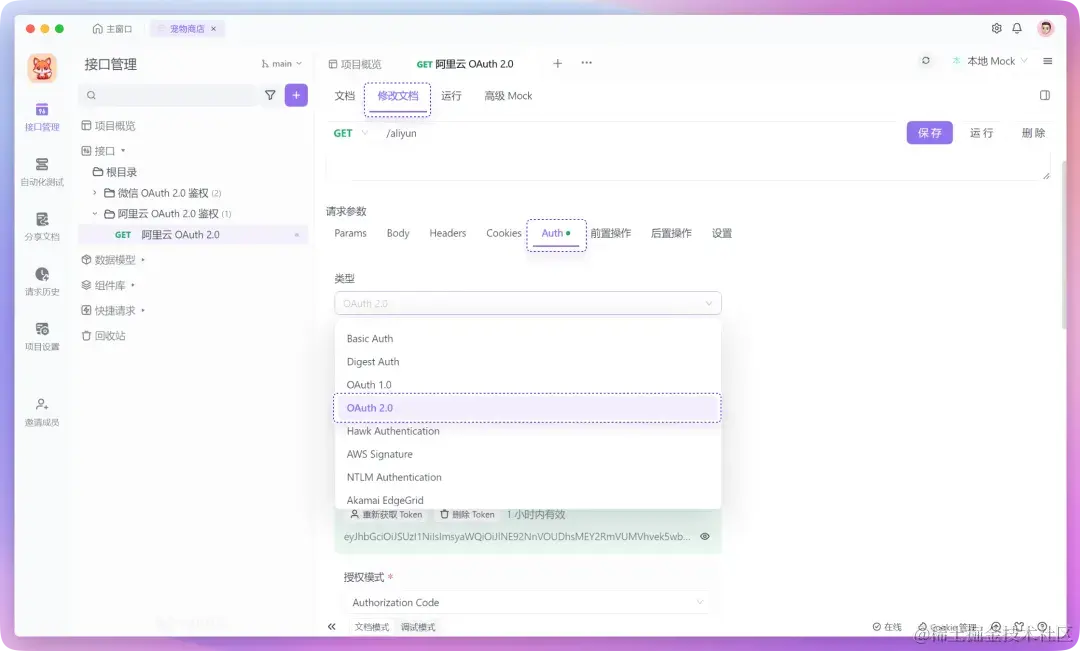Open the 分享文档 section
Screen dimensions: 1080x651
coord(40,226)
